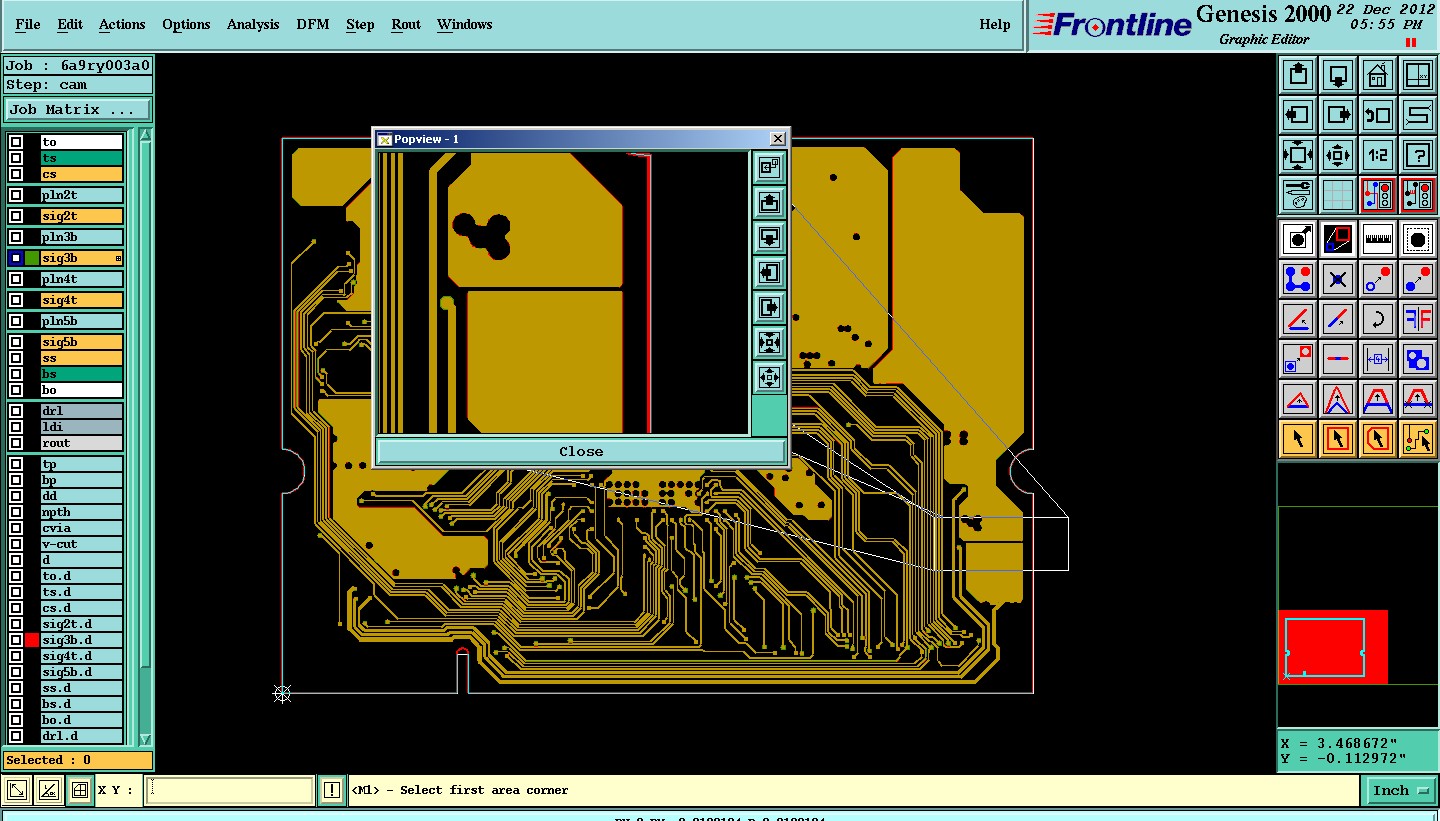
Task: Click the mirror F icon
Action: click(1418, 319)
